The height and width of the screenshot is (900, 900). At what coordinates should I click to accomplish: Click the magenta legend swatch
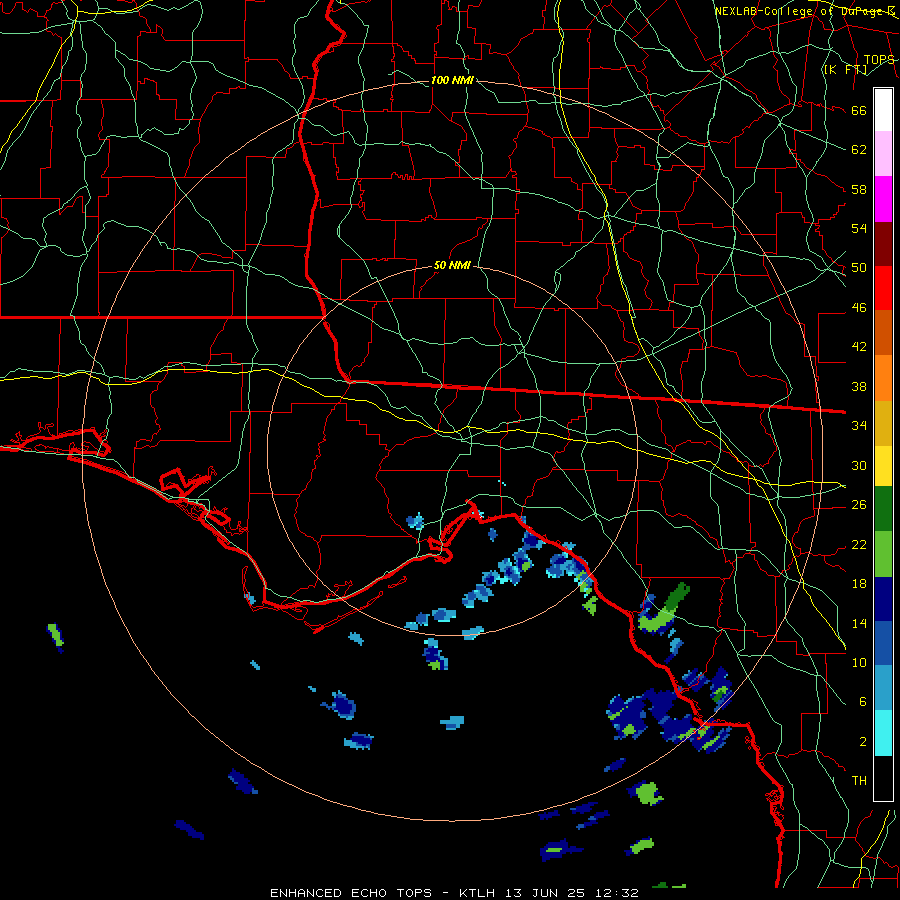(883, 199)
